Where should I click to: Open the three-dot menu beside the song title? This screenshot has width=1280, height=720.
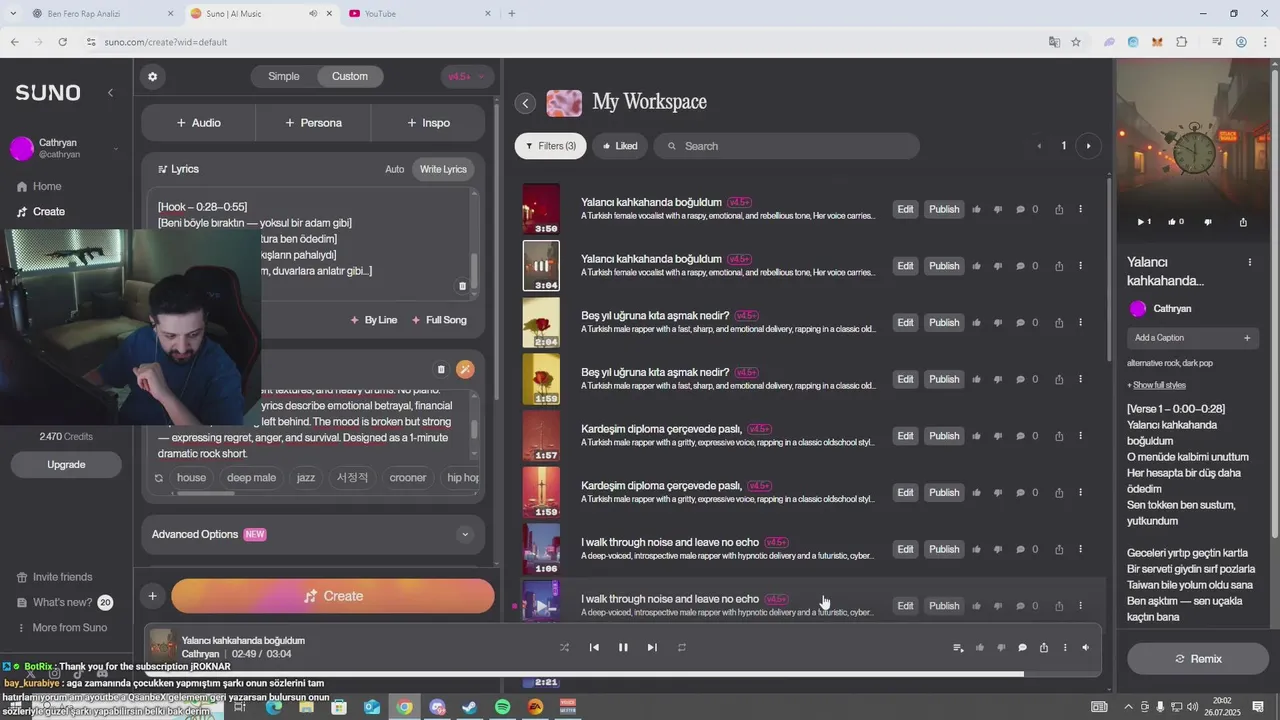[1250, 262]
